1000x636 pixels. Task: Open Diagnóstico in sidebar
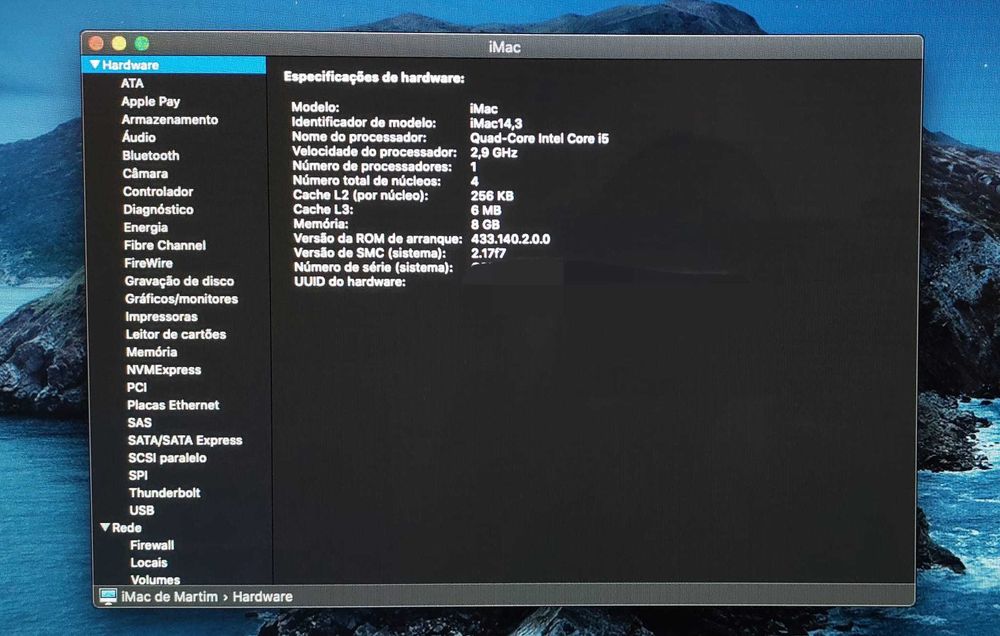pos(158,209)
